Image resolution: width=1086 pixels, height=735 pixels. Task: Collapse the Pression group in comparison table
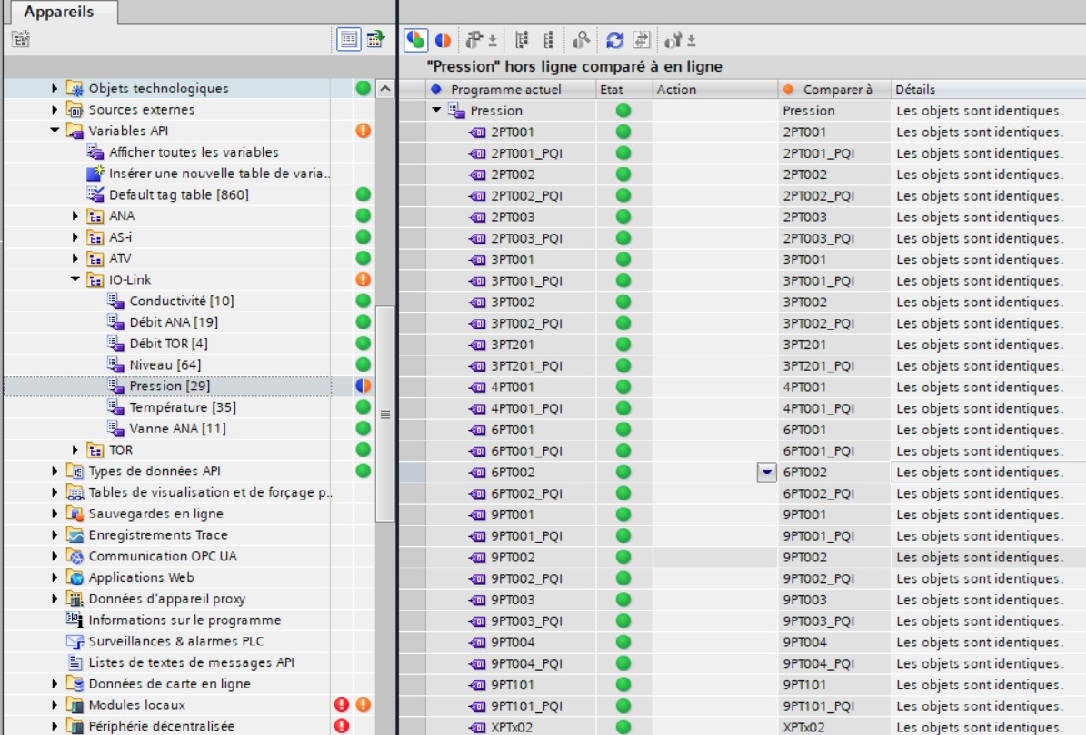pyautogui.click(x=437, y=111)
